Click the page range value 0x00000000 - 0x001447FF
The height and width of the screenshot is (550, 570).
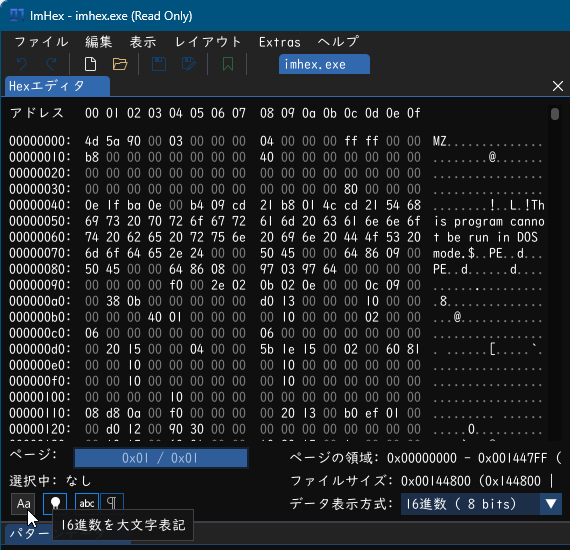click(467, 458)
